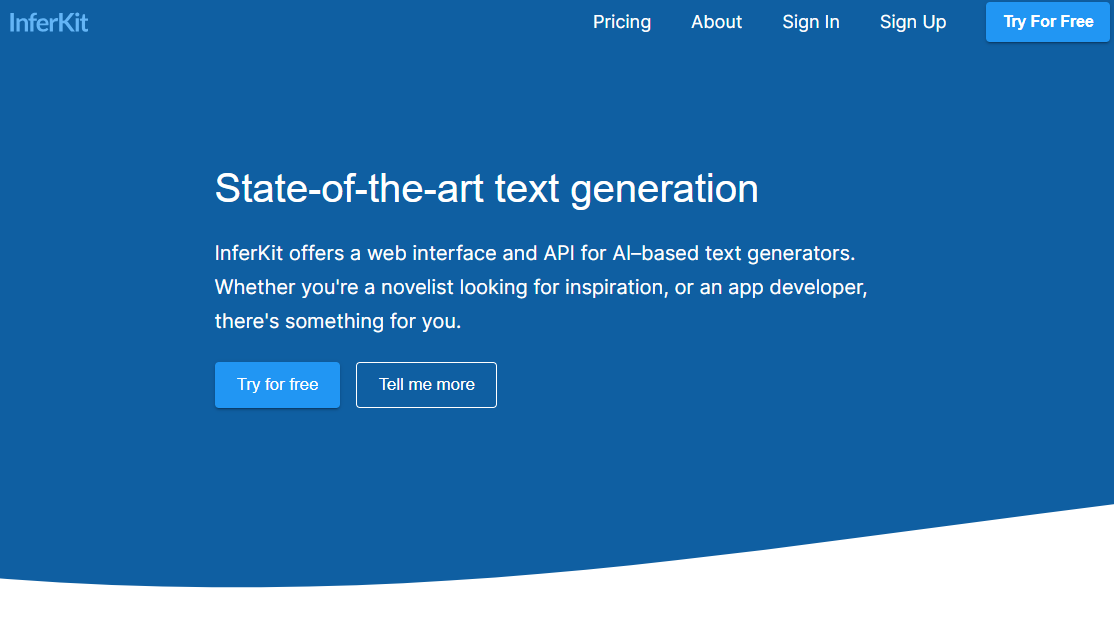Select Sign In in the navigation
This screenshot has width=1114, height=622.
click(810, 22)
